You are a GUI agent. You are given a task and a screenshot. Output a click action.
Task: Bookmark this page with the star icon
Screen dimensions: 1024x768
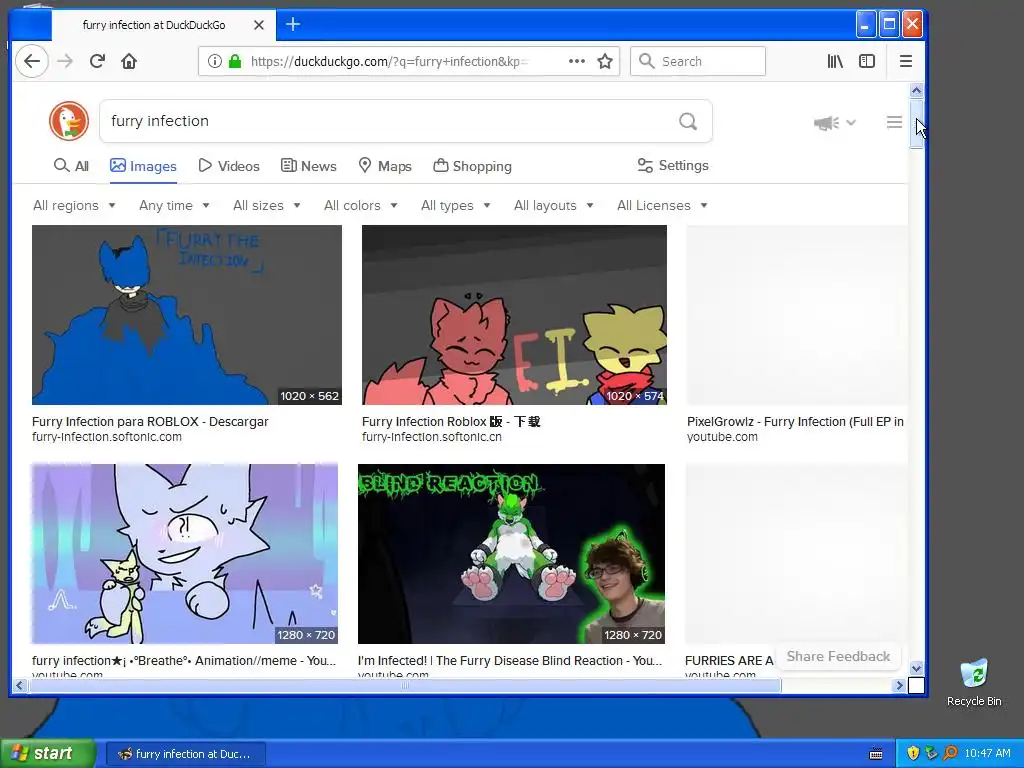(605, 61)
